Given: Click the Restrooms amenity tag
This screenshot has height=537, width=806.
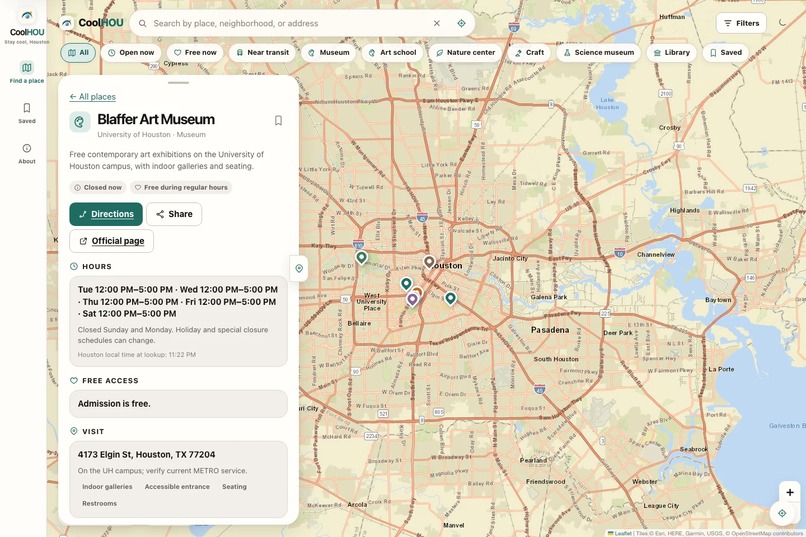Looking at the screenshot, I should pyautogui.click(x=100, y=504).
